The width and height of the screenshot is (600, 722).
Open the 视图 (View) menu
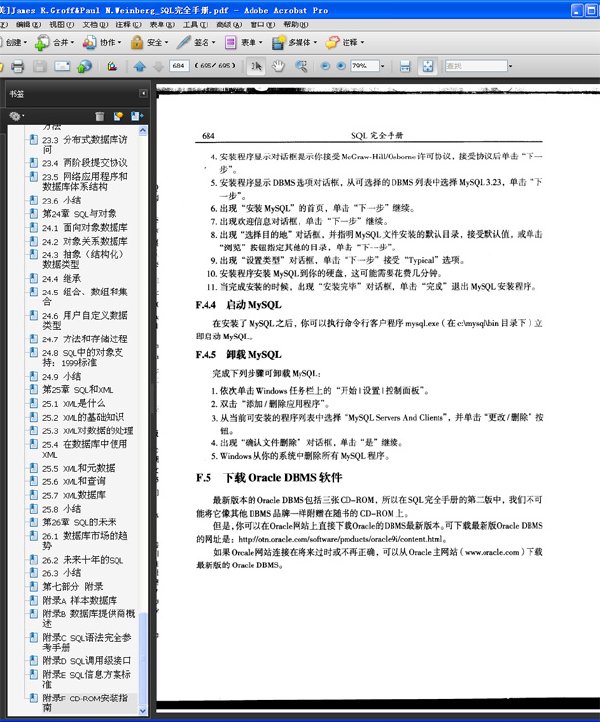pyautogui.click(x=62, y=24)
